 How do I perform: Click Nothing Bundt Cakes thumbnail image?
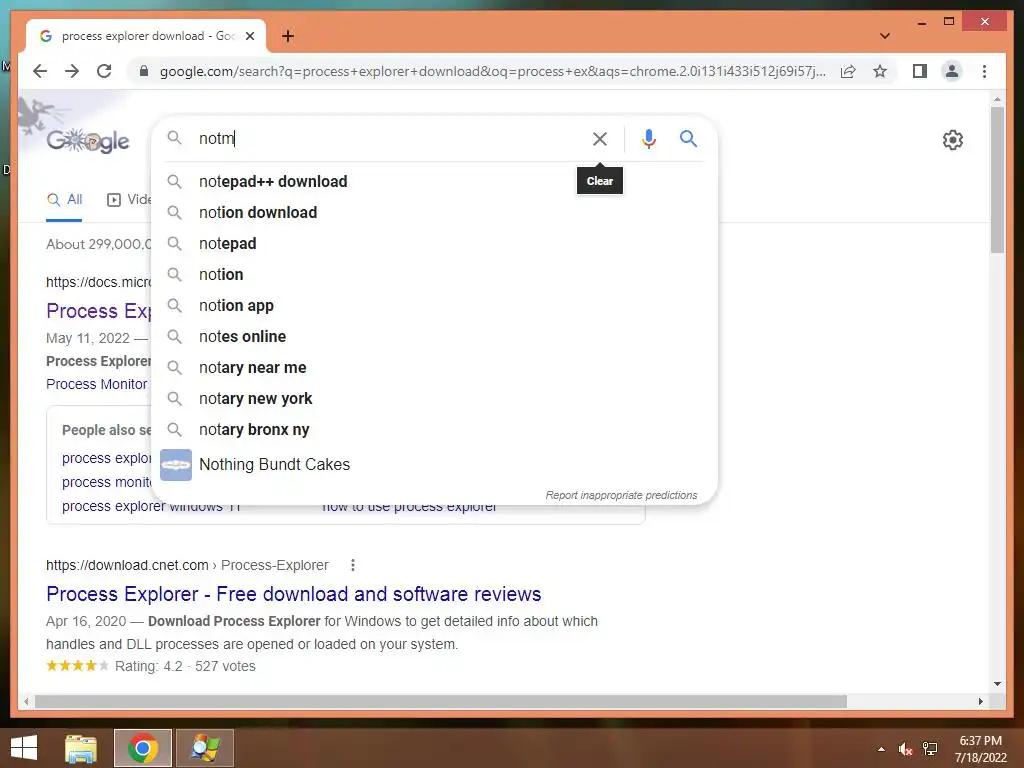176,464
